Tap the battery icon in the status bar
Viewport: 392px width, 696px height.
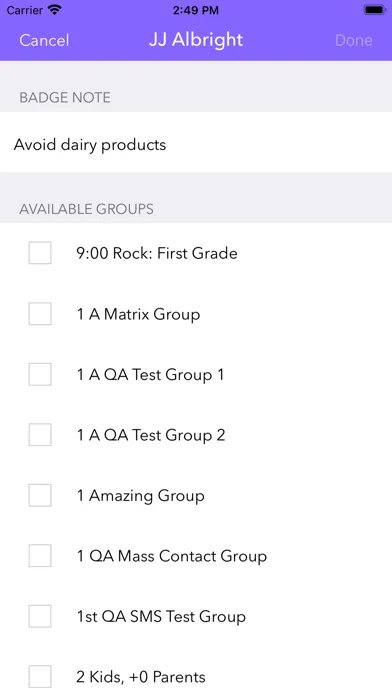click(375, 10)
